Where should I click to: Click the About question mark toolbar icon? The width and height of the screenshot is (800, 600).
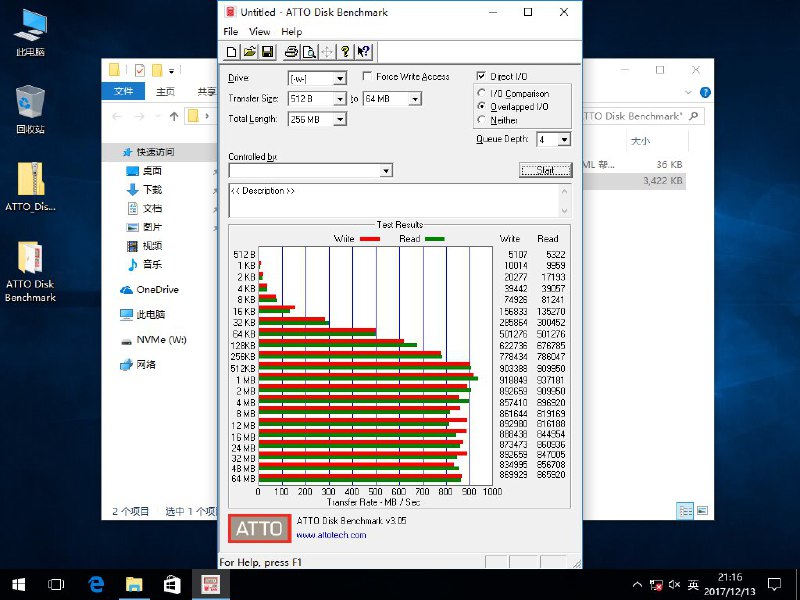point(345,52)
